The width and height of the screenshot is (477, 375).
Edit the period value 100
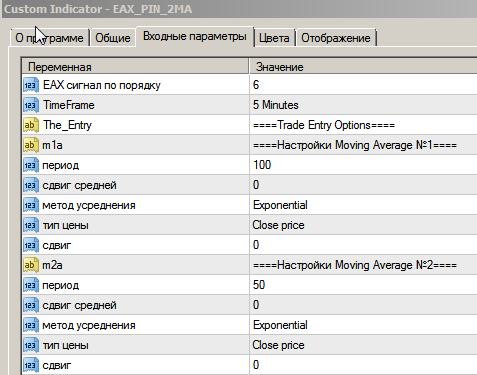[x=363, y=165]
